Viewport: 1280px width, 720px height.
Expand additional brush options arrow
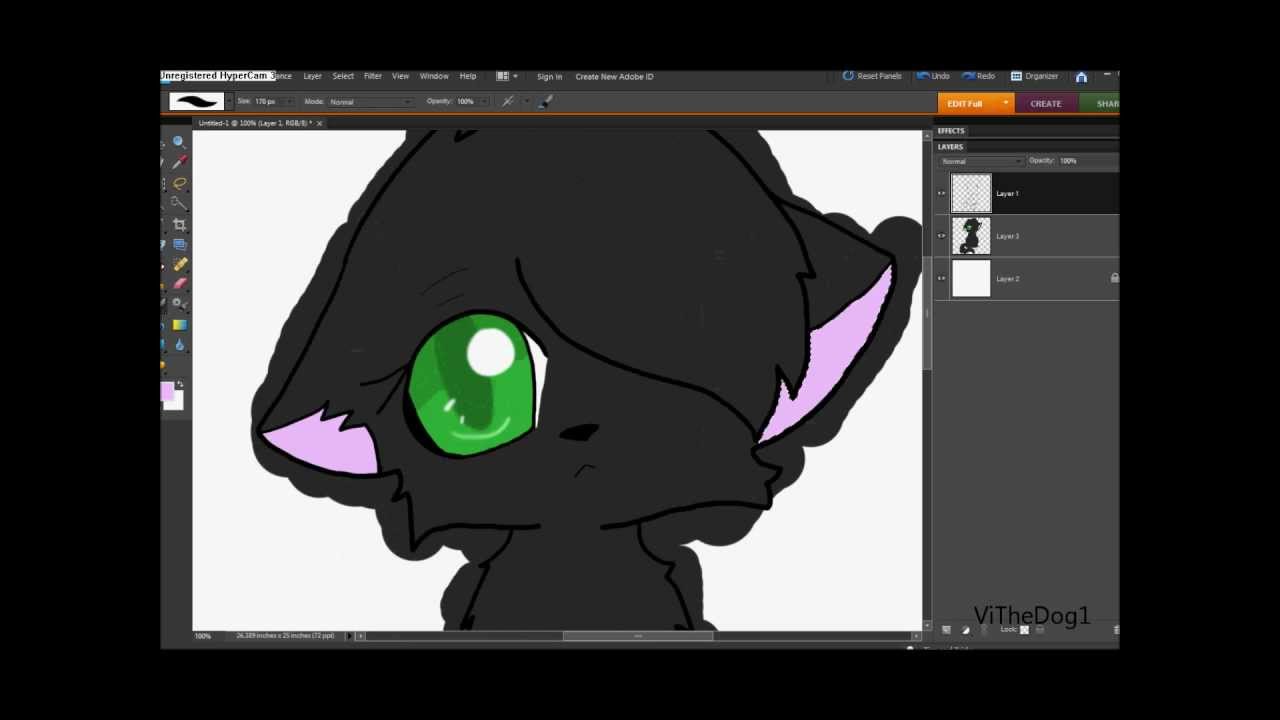coord(527,101)
